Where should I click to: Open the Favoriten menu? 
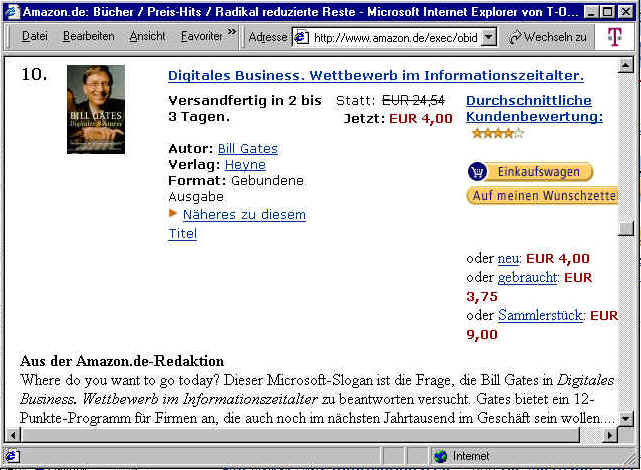pos(202,36)
